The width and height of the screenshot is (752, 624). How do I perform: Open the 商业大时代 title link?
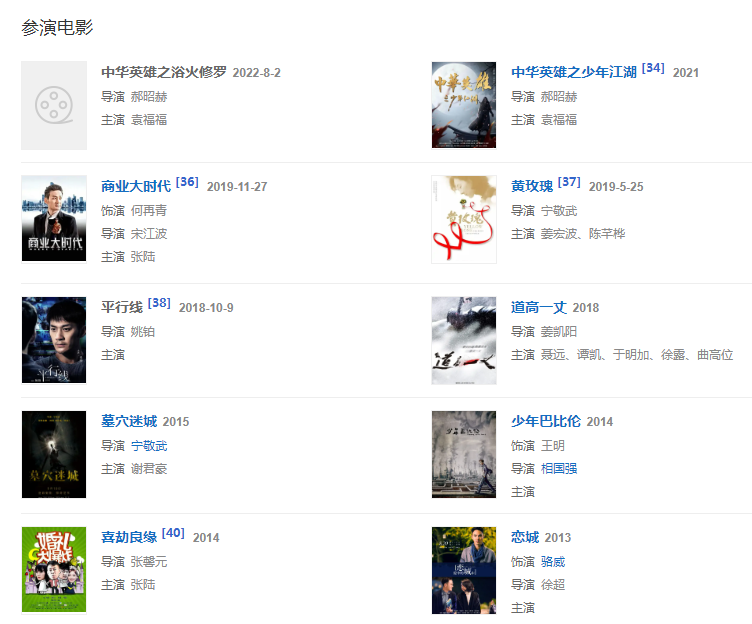pyautogui.click(x=136, y=186)
